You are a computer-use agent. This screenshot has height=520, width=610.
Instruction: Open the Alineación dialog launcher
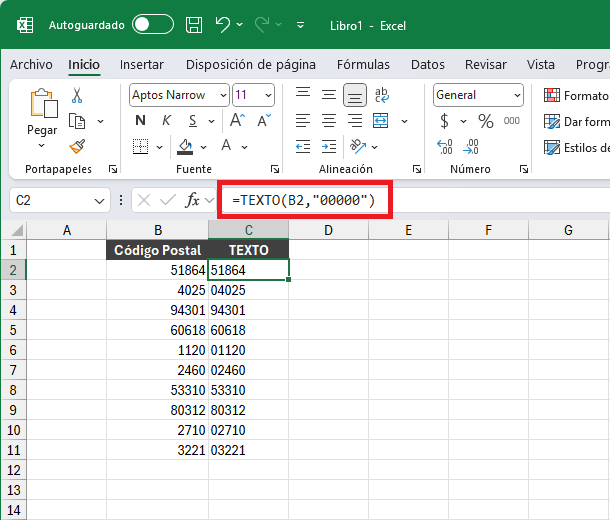(417, 169)
